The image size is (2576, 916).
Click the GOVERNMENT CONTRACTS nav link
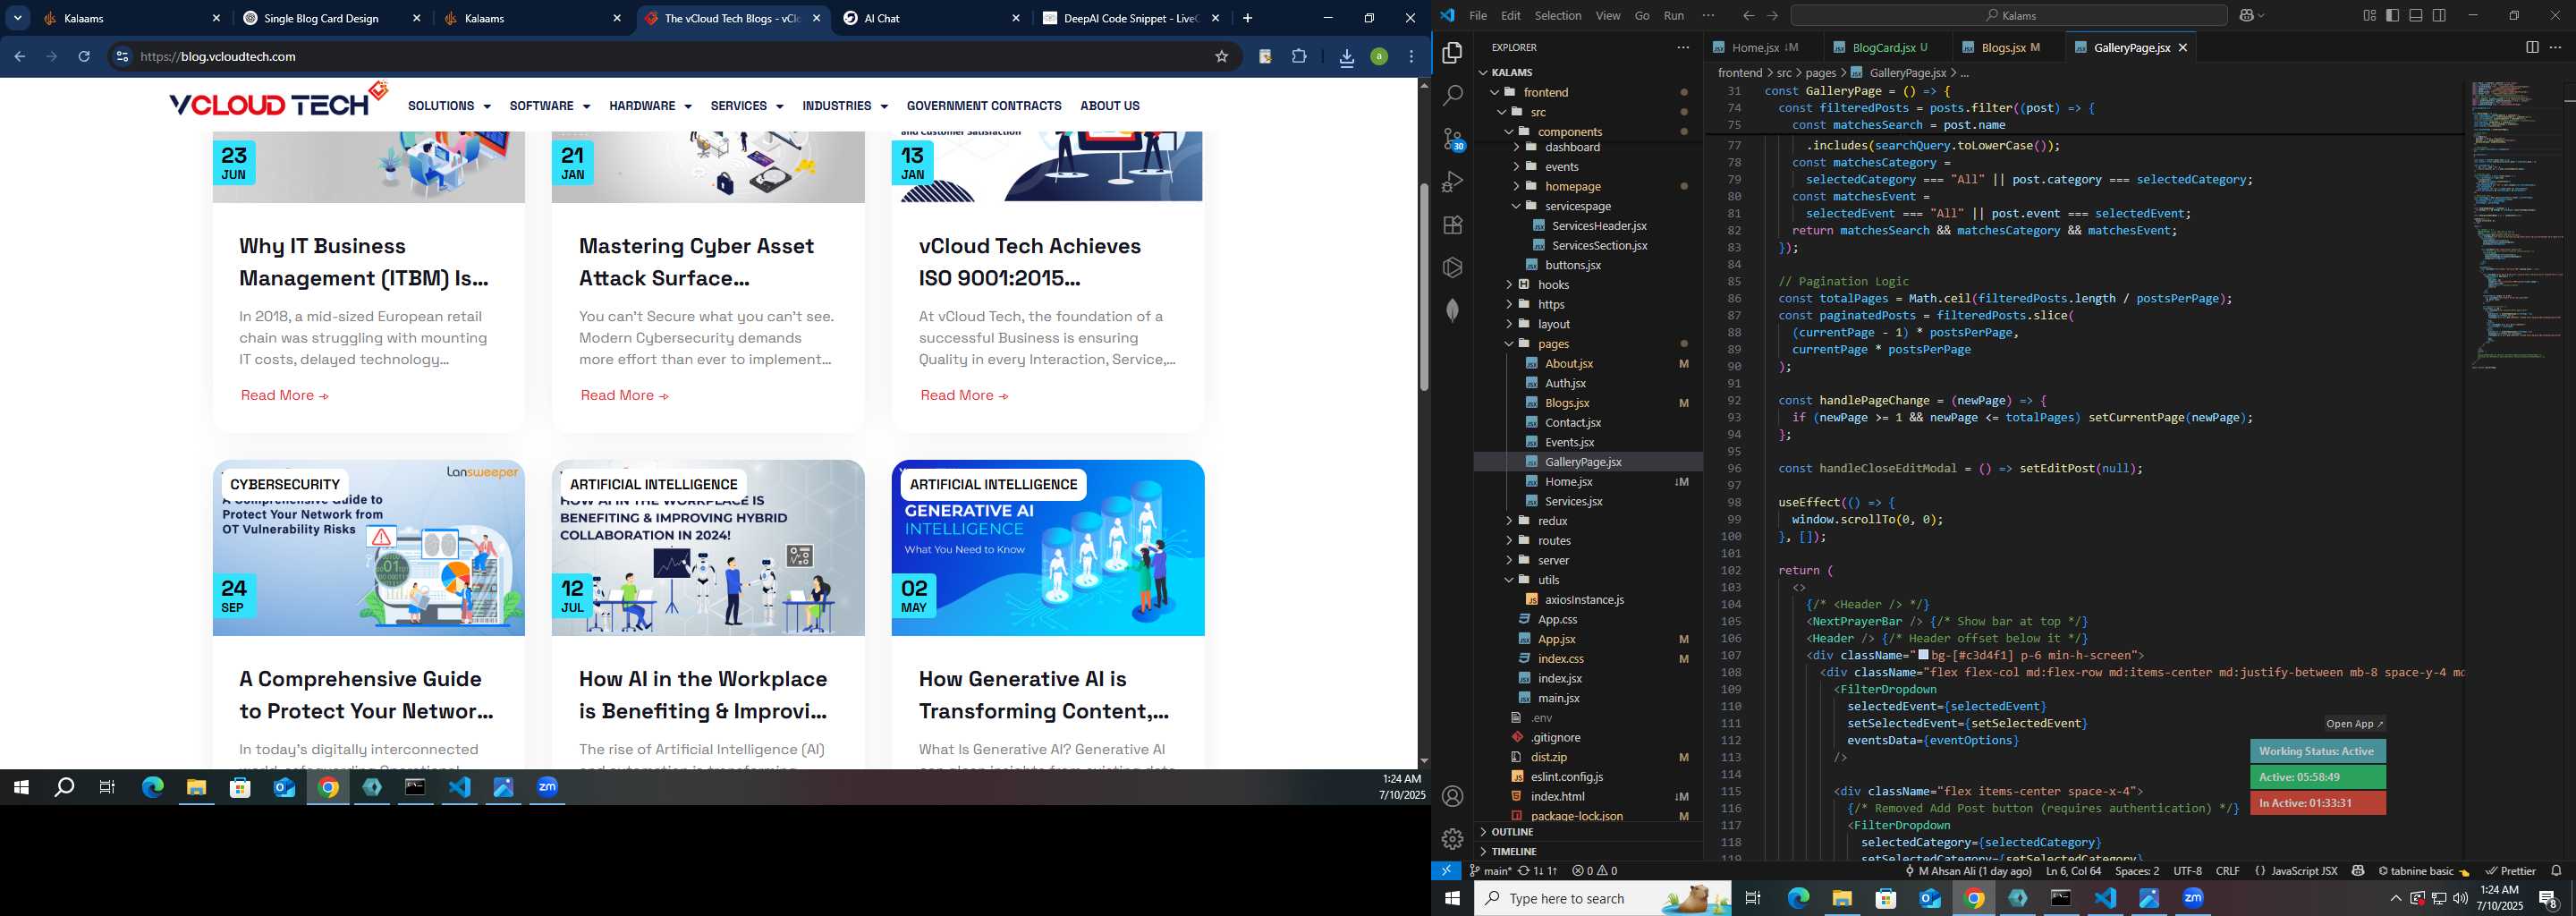point(984,106)
